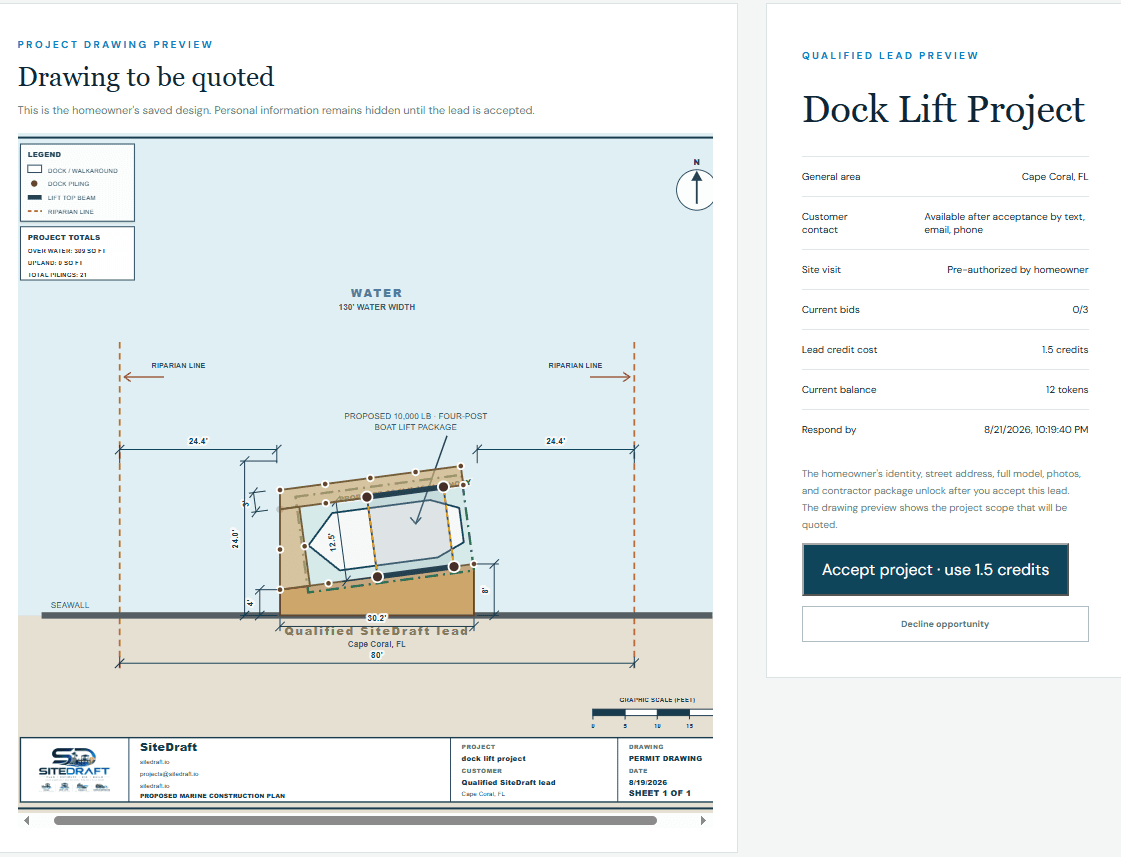The height and width of the screenshot is (857, 1121).
Task: Decline the opportunity
Action: point(945,624)
